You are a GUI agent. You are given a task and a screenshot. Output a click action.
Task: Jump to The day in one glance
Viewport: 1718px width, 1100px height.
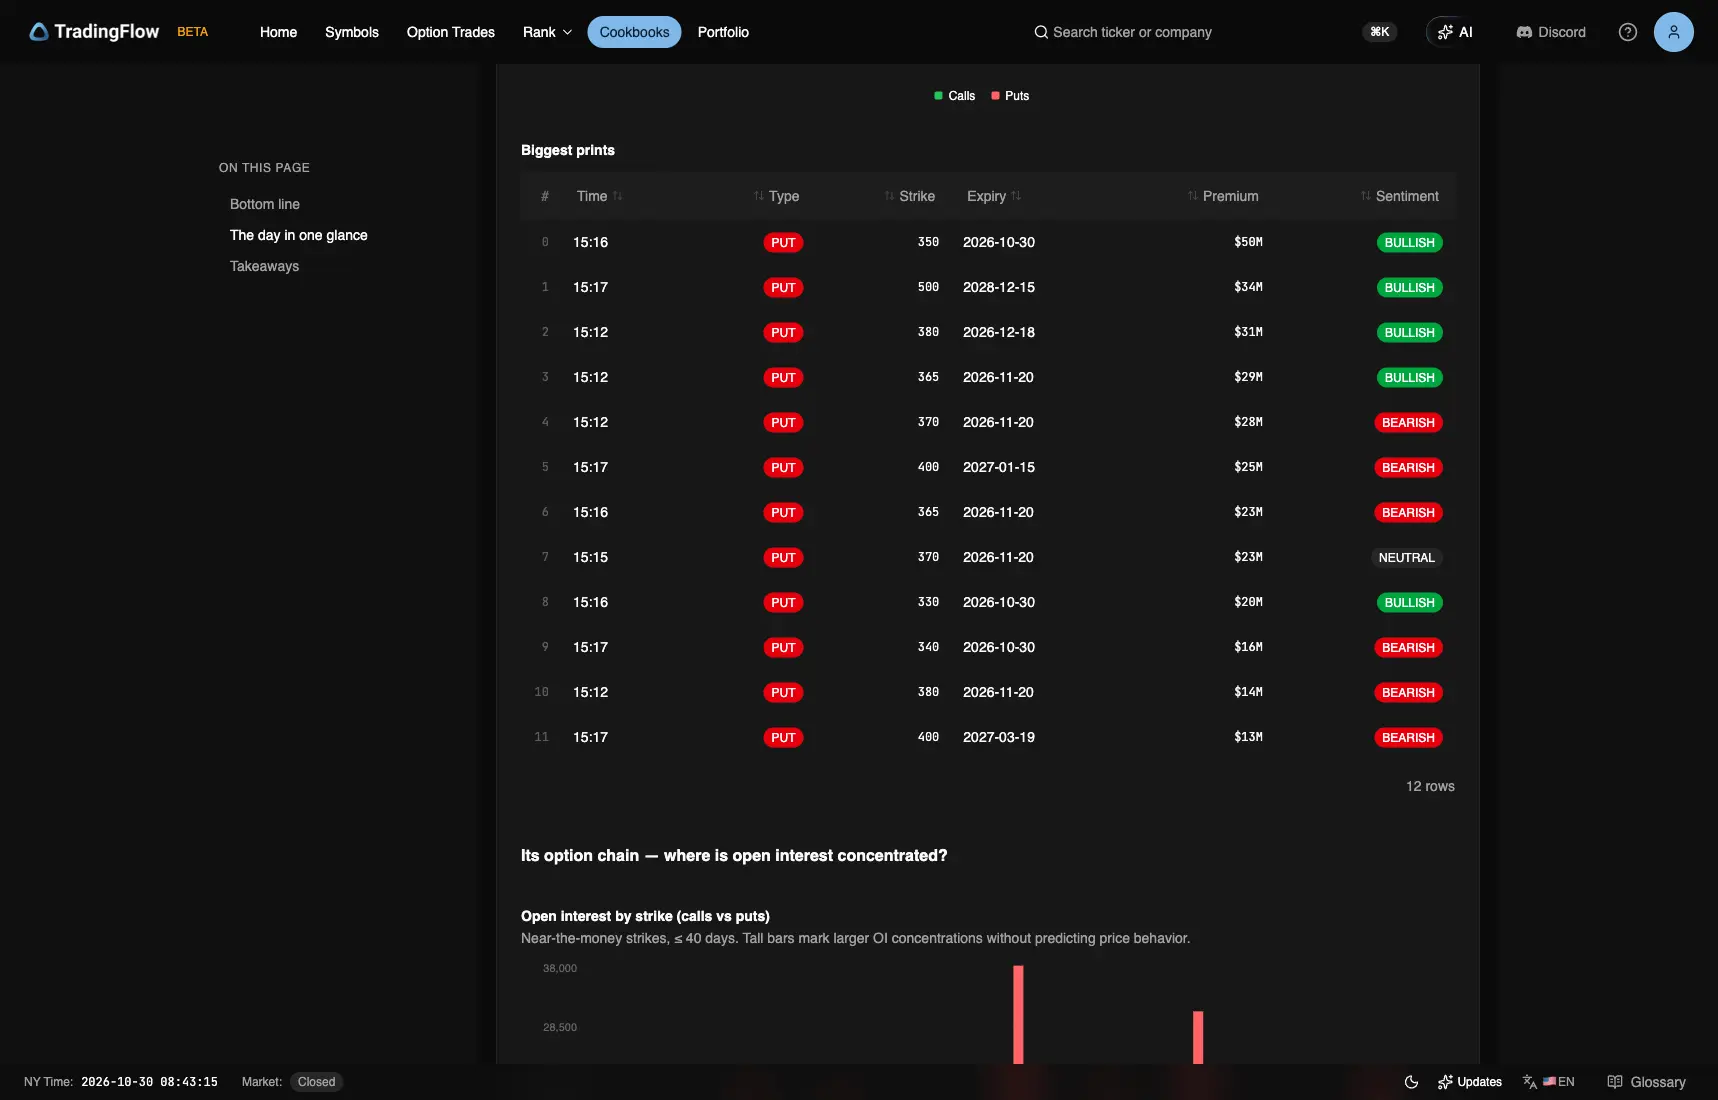pos(299,235)
